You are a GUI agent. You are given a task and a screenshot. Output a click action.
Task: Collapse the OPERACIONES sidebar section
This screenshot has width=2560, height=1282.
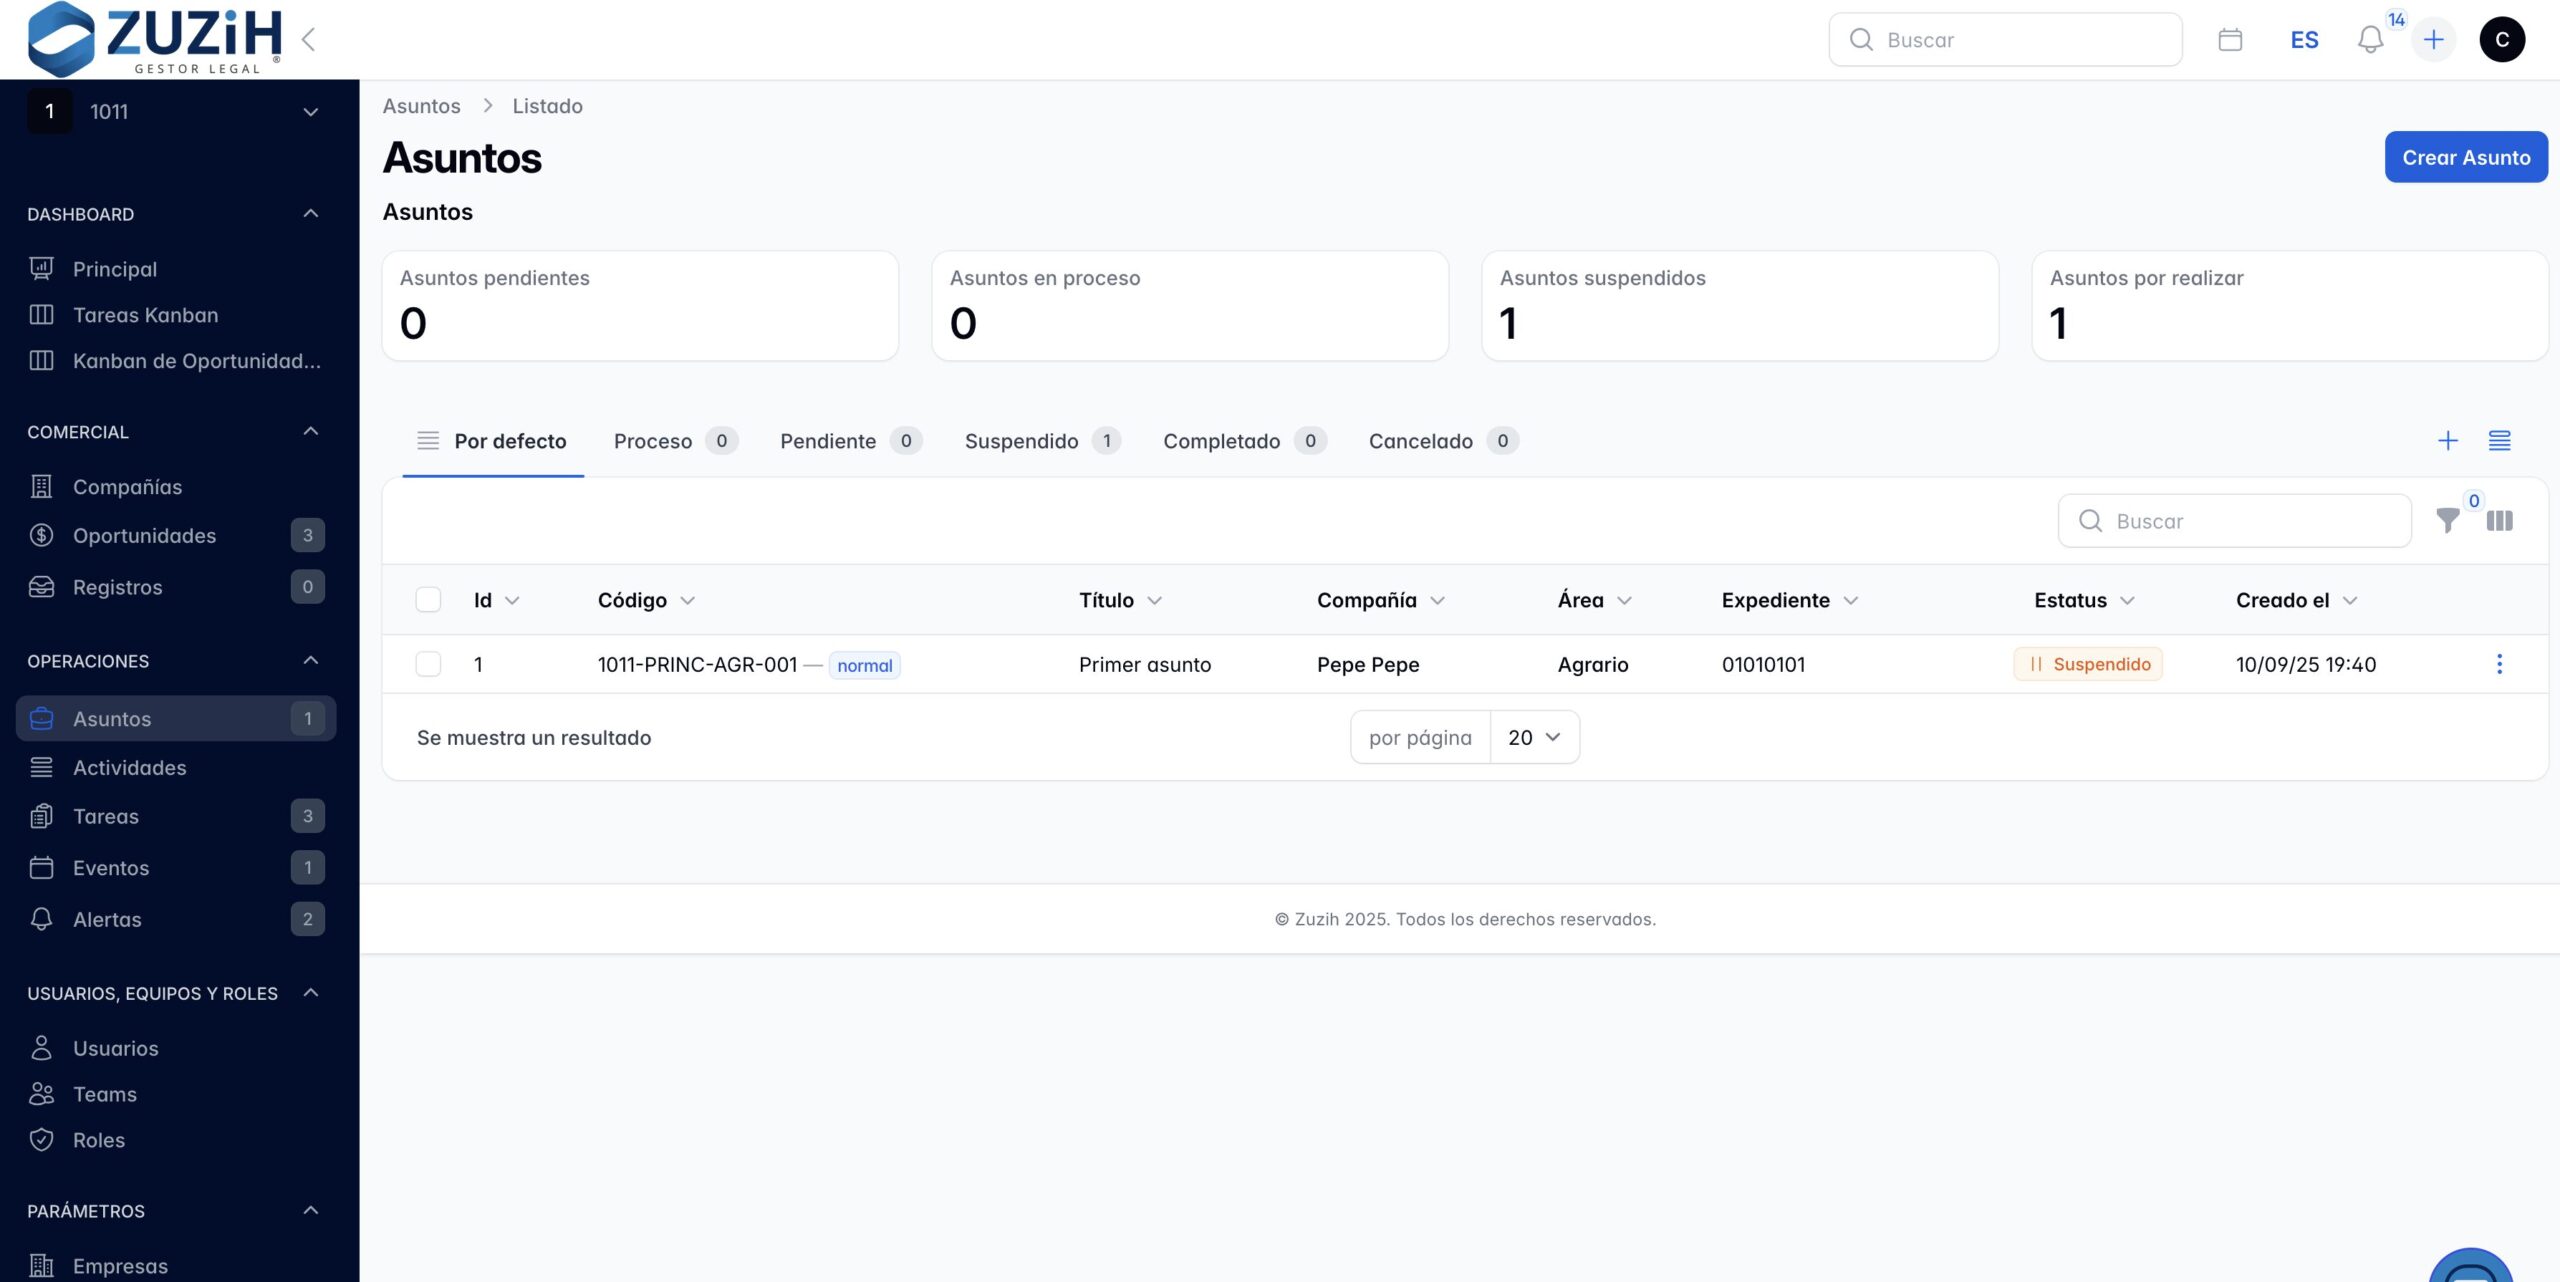311,661
